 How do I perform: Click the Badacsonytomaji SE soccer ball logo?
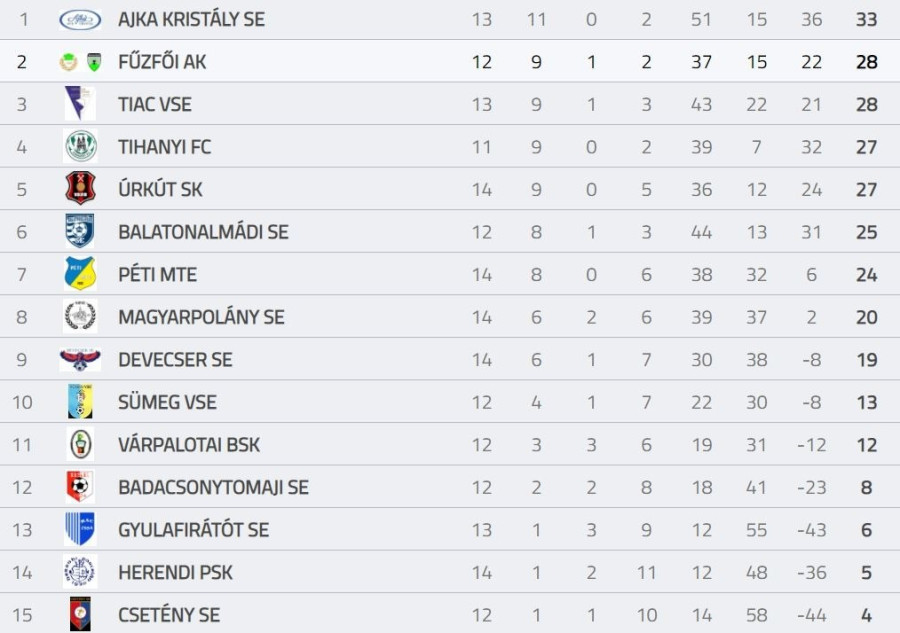[80, 487]
